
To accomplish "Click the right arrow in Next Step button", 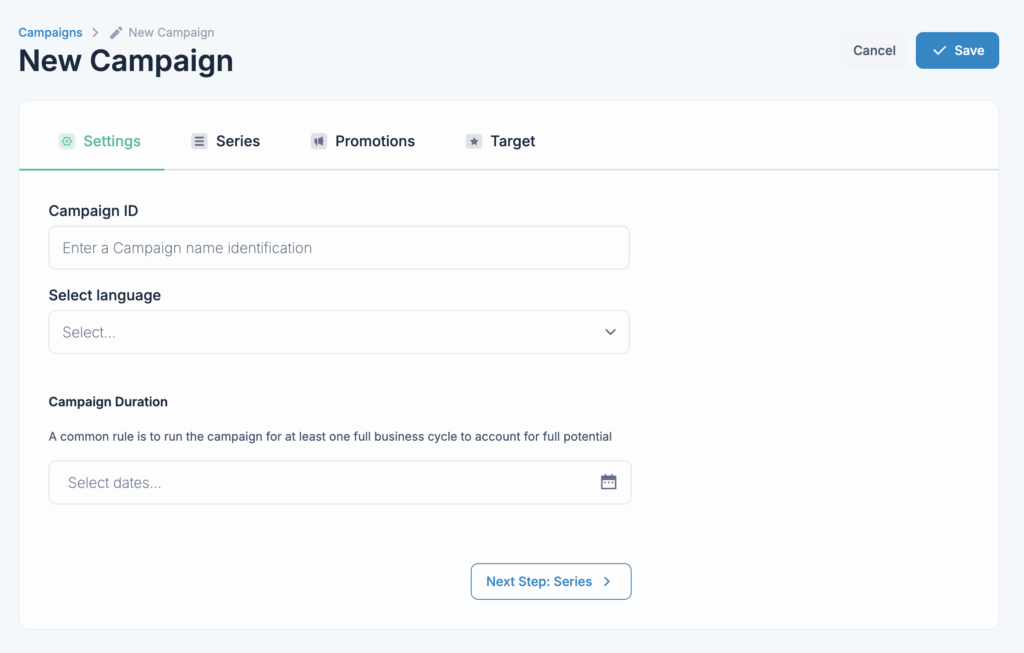I will (607, 581).
